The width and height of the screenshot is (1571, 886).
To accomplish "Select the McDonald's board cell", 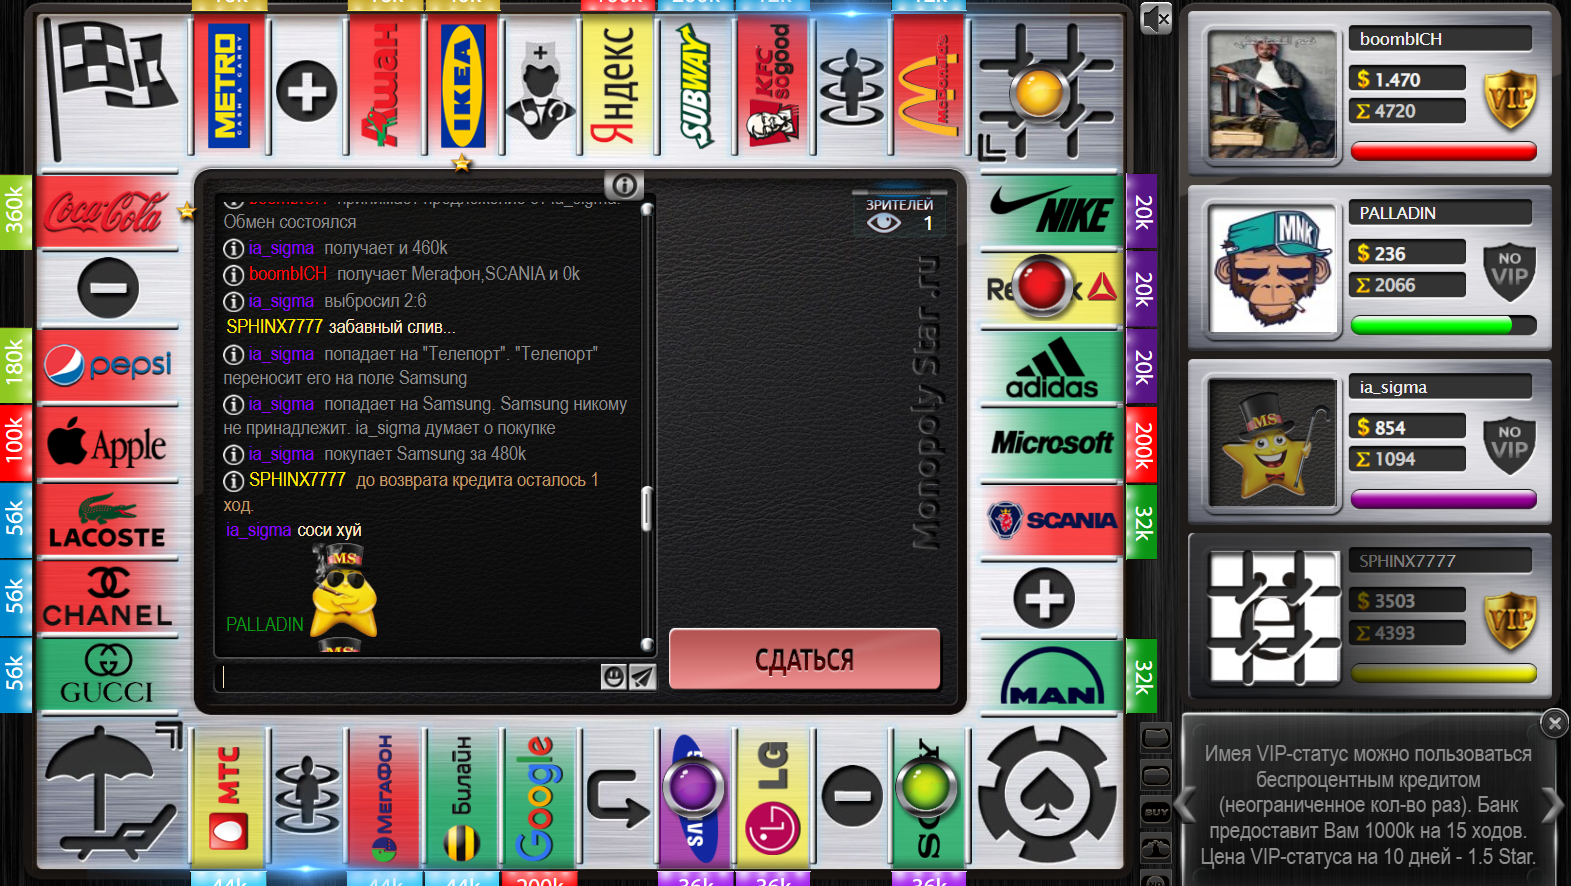I will [x=929, y=84].
